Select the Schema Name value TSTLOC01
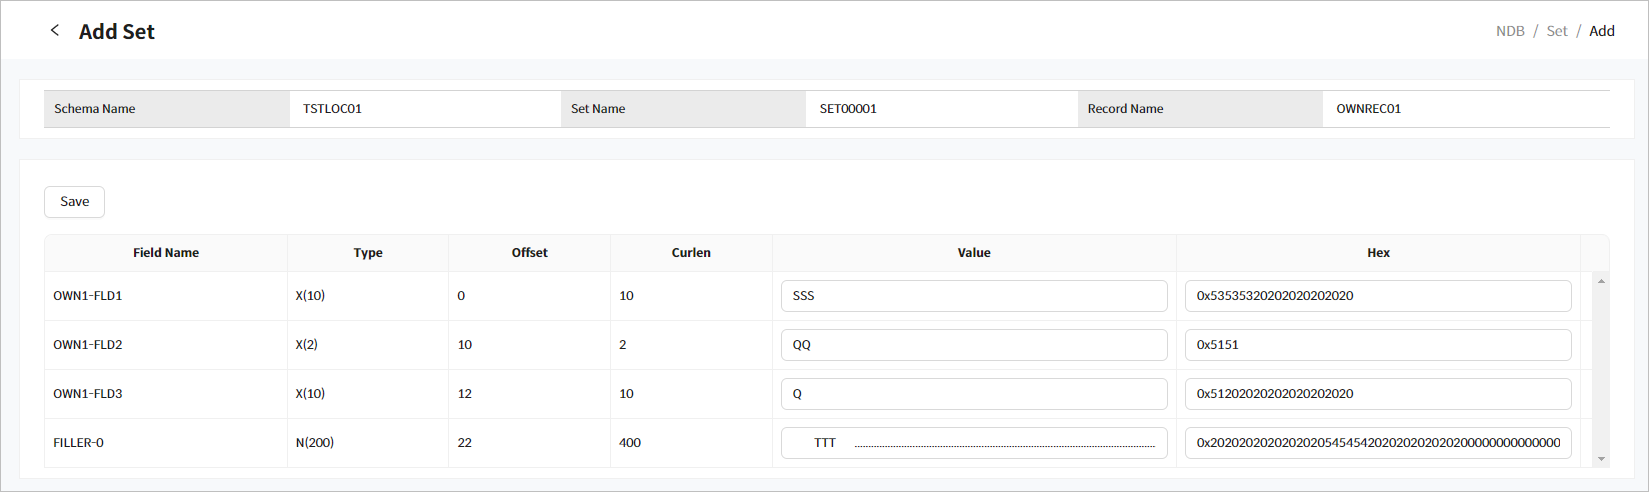Screen dimensions: 1649x492 tap(333, 109)
